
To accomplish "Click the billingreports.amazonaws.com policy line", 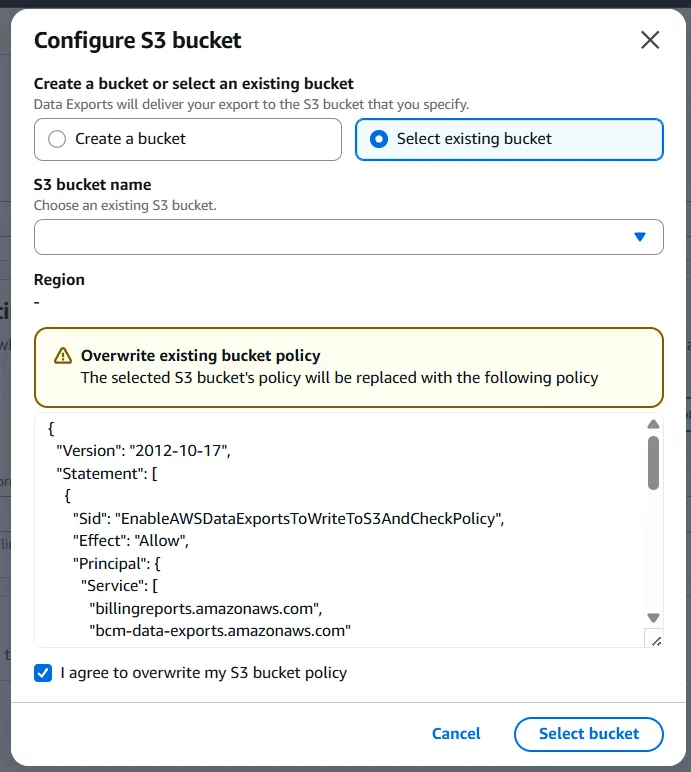I will (207, 608).
